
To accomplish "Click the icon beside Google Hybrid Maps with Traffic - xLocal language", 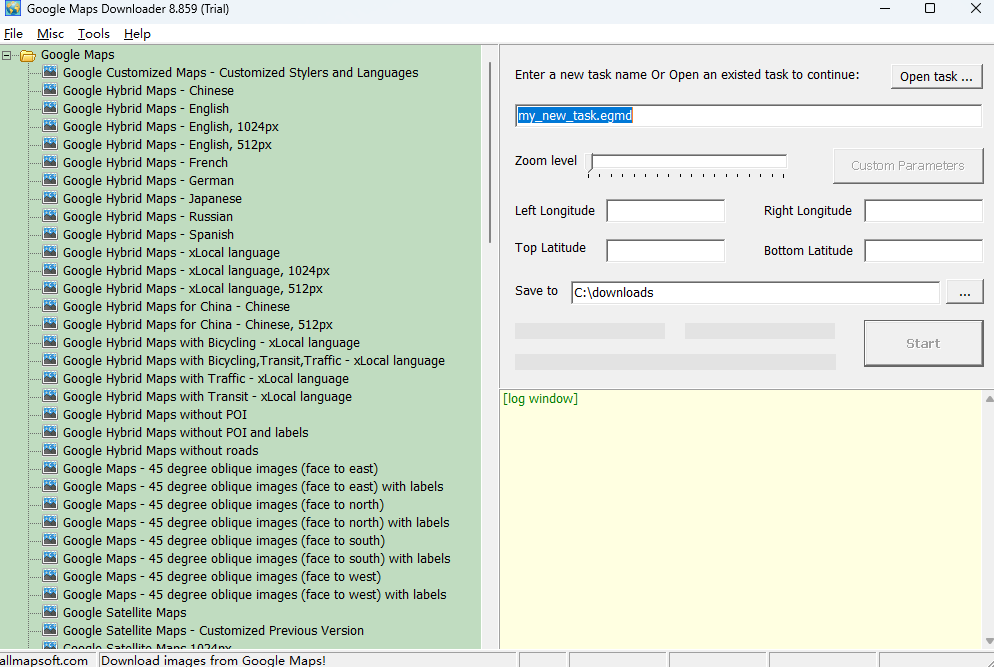I will [x=49, y=378].
